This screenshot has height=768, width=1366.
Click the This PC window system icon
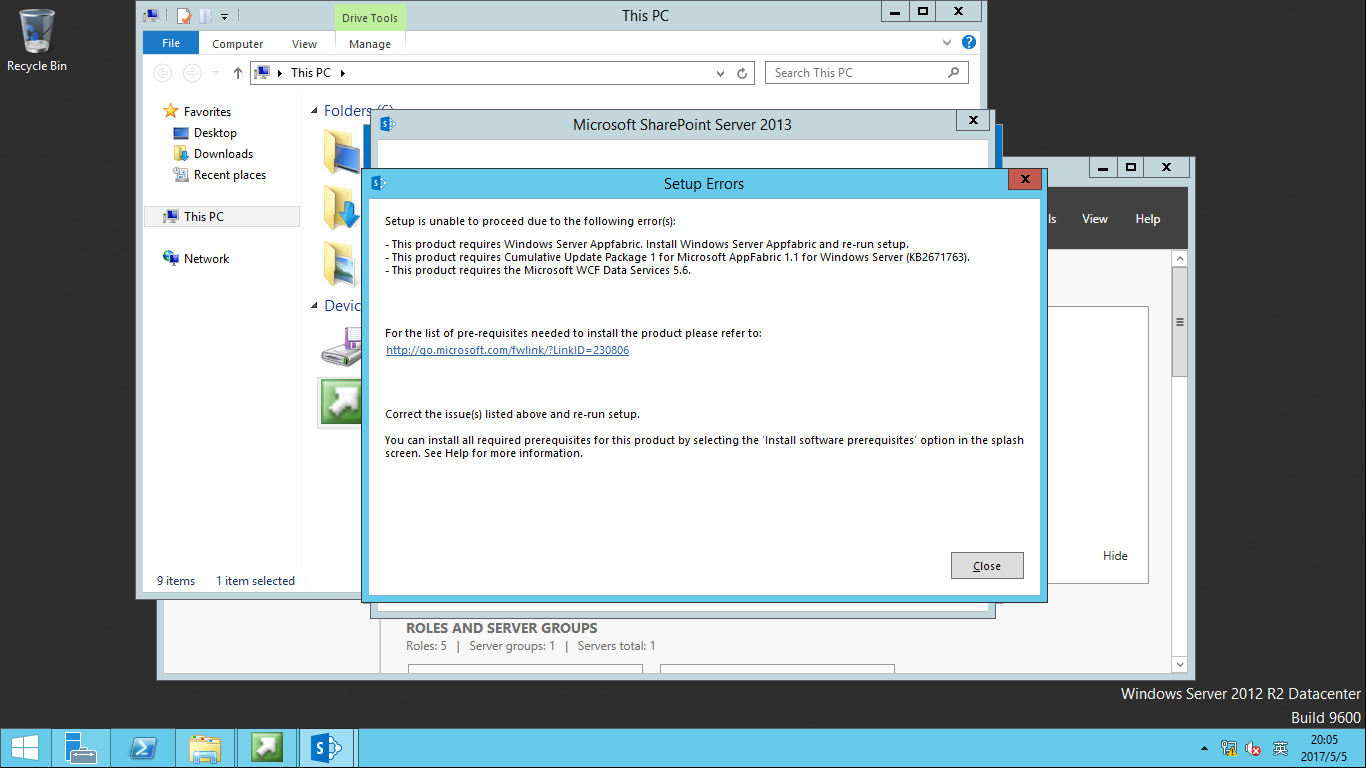(151, 15)
